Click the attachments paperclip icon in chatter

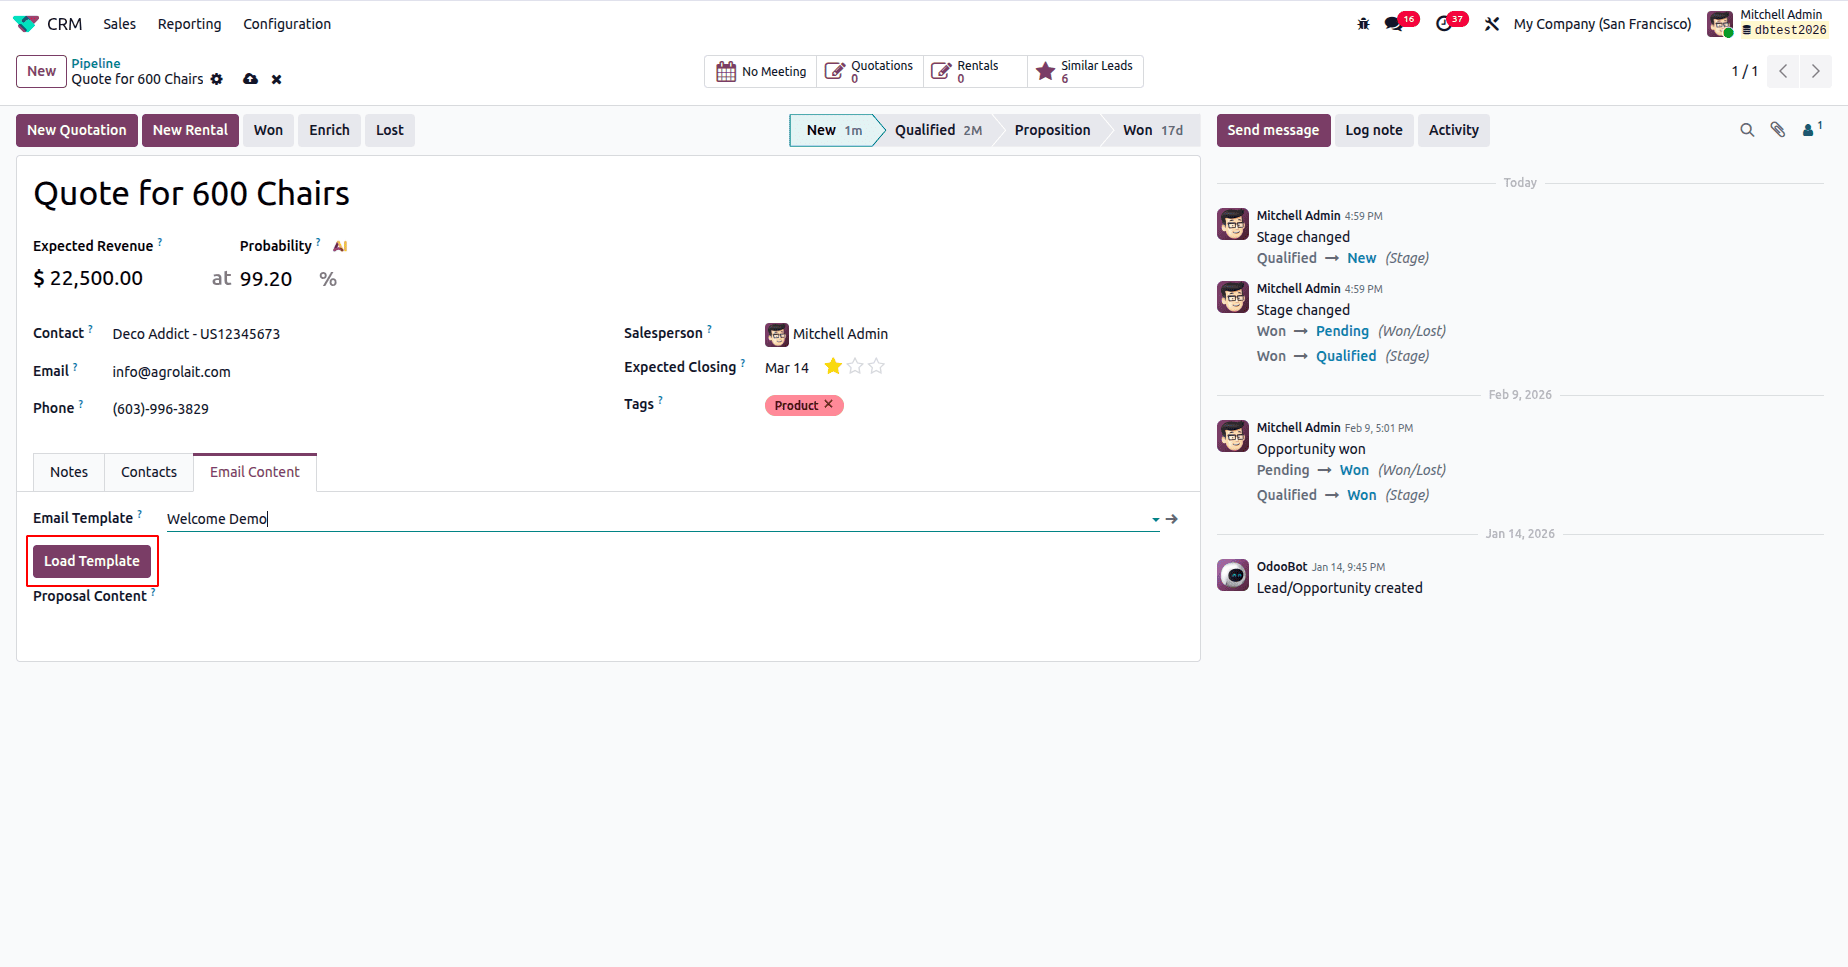click(x=1779, y=130)
